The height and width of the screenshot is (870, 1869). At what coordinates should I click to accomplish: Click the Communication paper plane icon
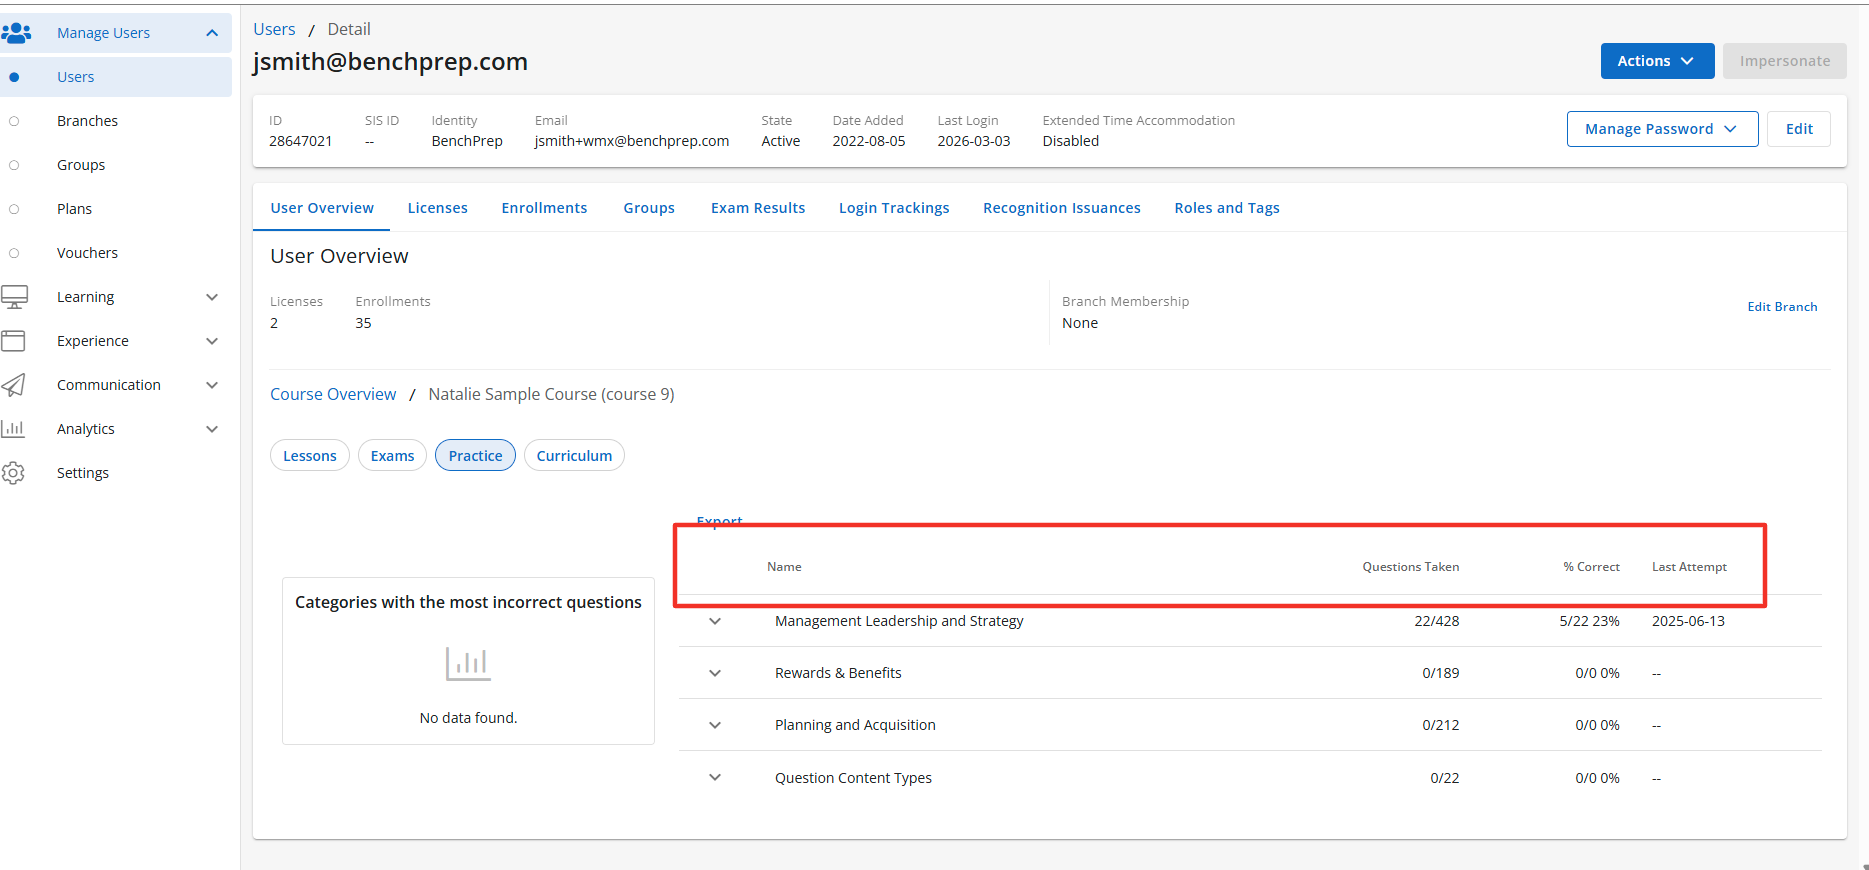point(14,385)
